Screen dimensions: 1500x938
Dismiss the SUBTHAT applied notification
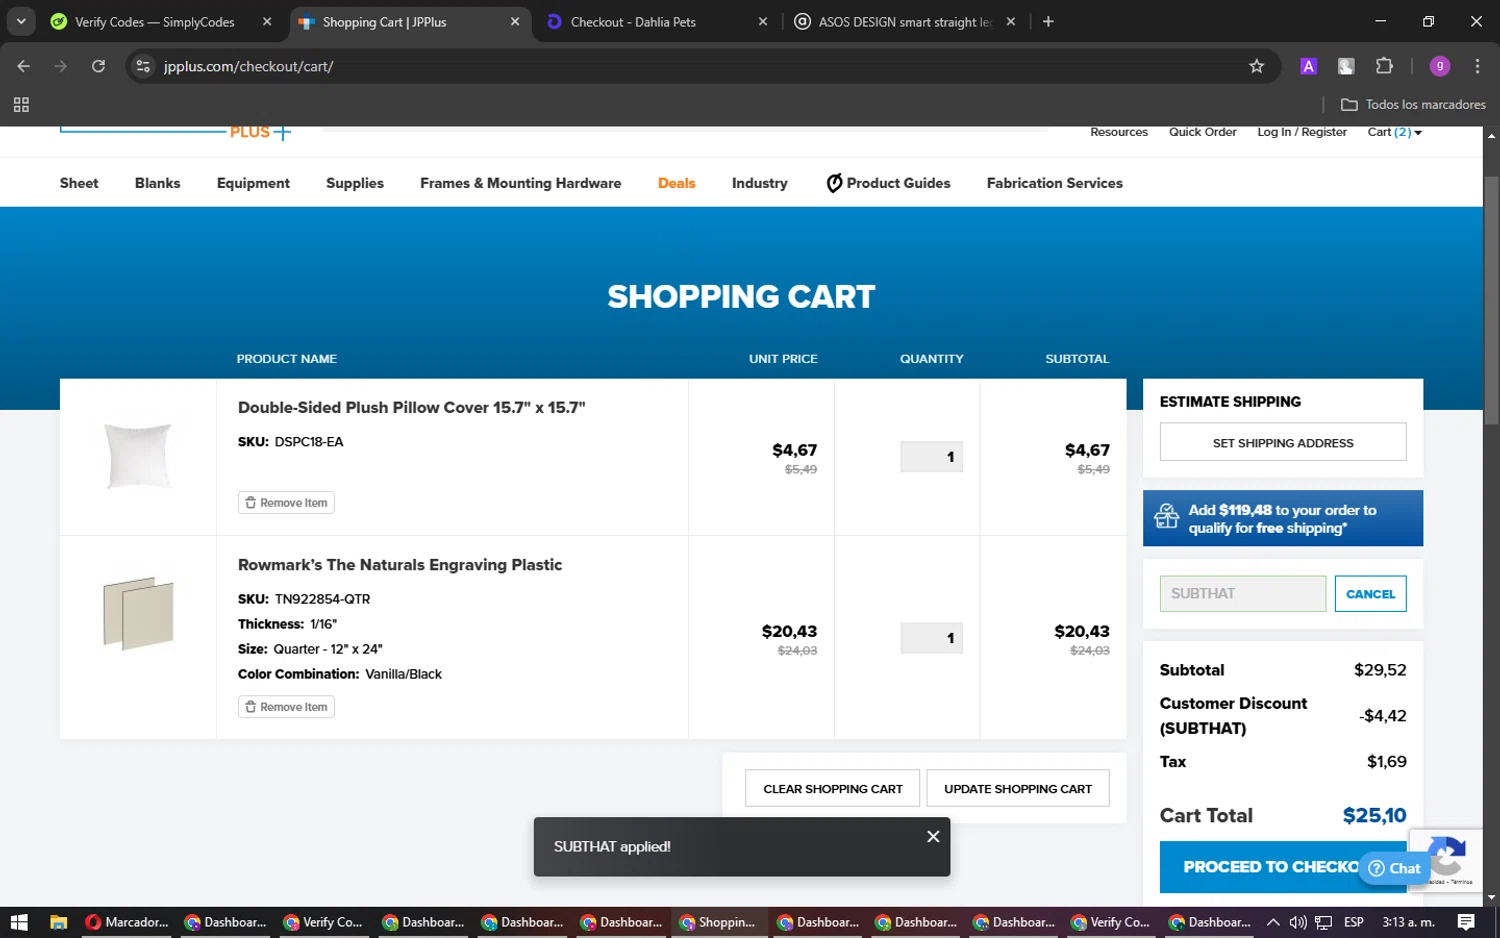(933, 836)
